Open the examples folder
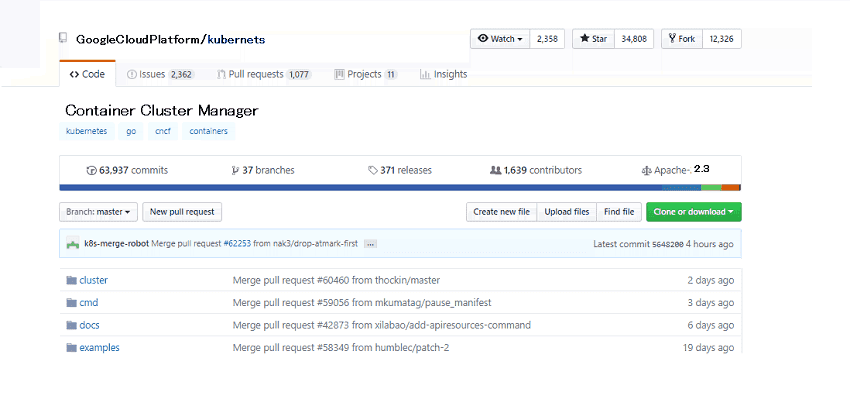Image resolution: width=850 pixels, height=413 pixels. coord(100,347)
